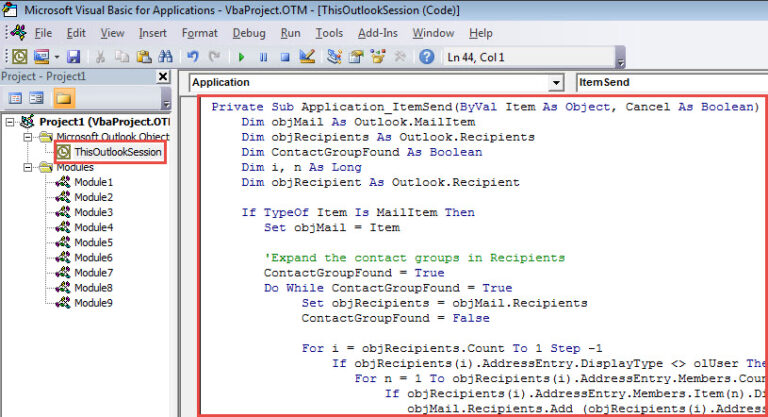Click the Cut scissors icon

click(x=100, y=57)
